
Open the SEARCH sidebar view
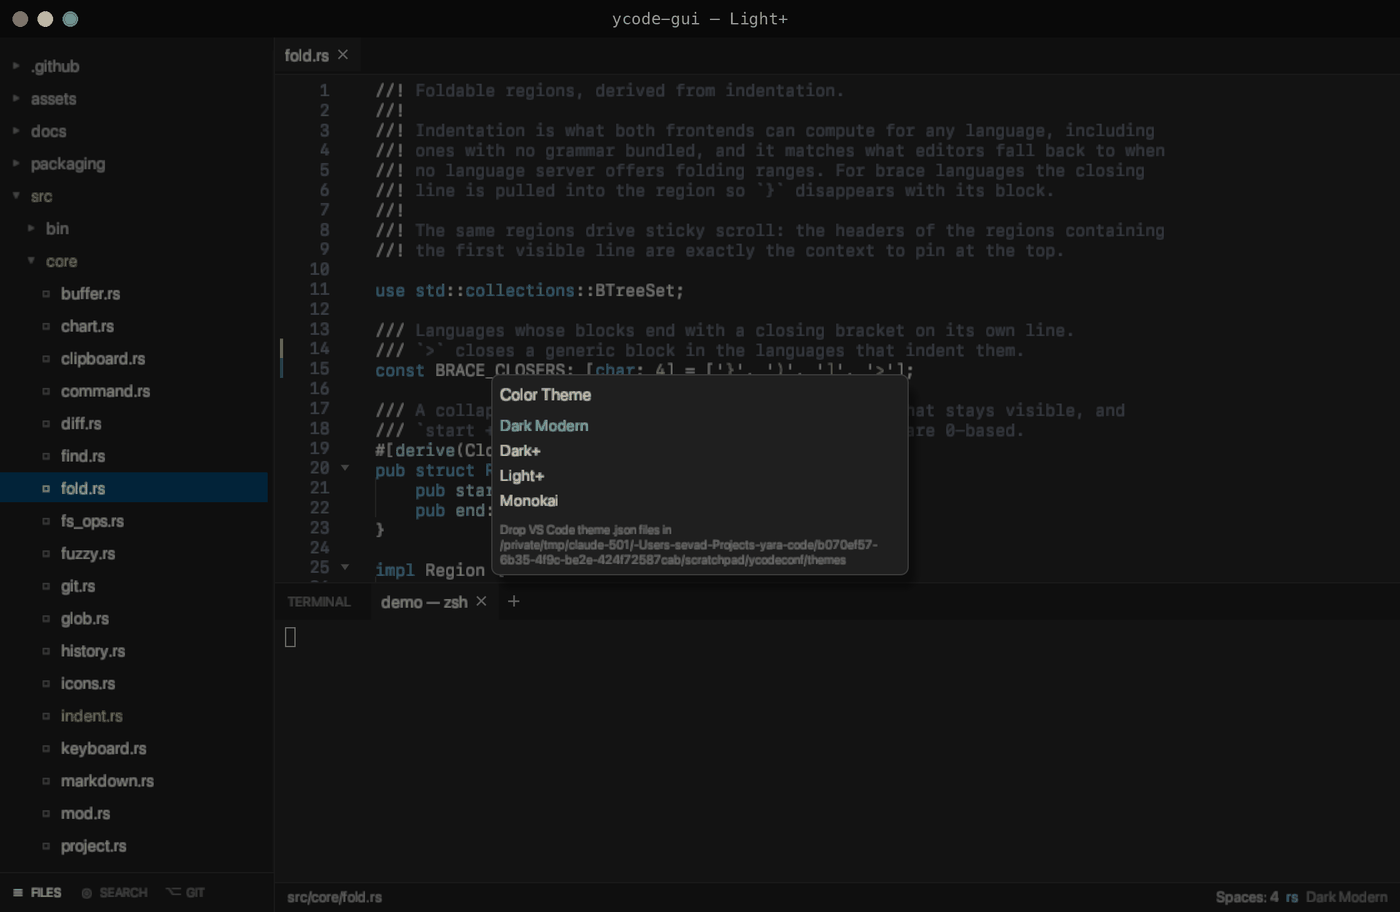click(114, 892)
